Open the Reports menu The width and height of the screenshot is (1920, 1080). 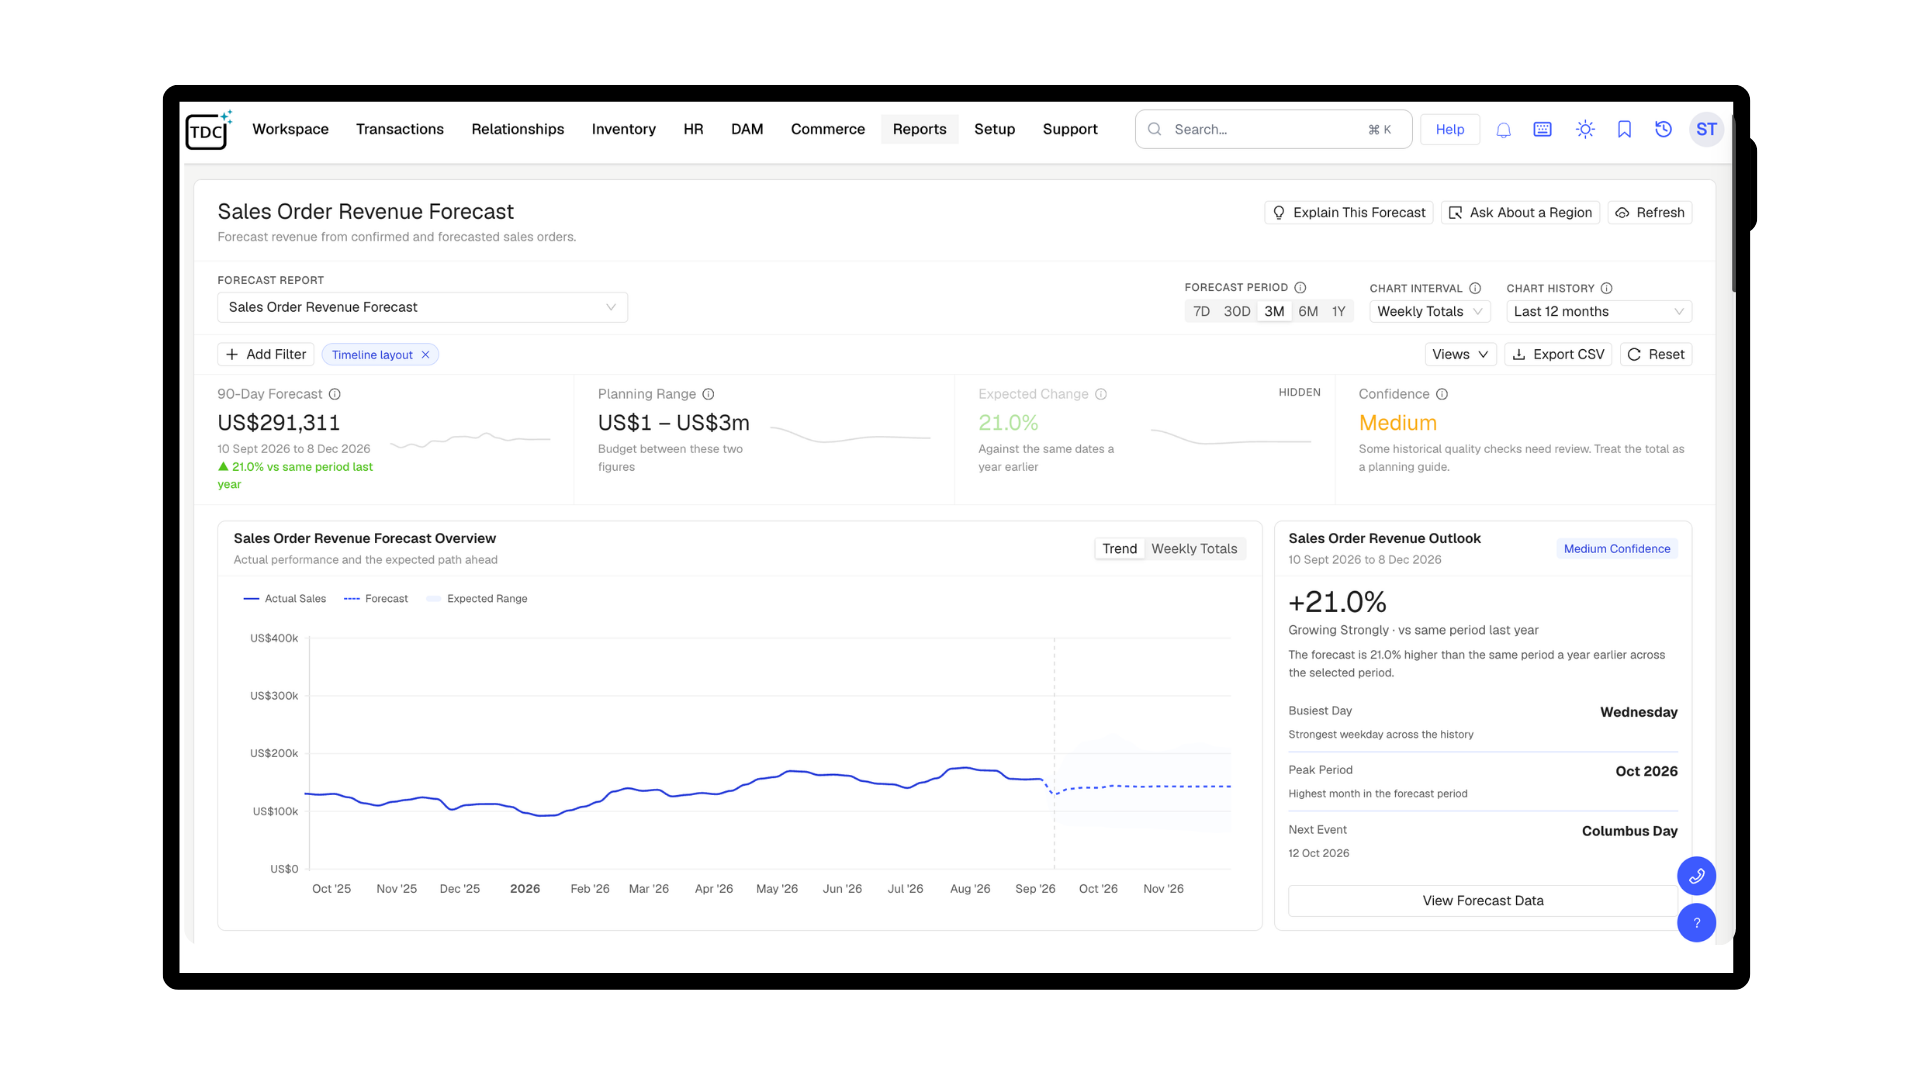pos(919,130)
